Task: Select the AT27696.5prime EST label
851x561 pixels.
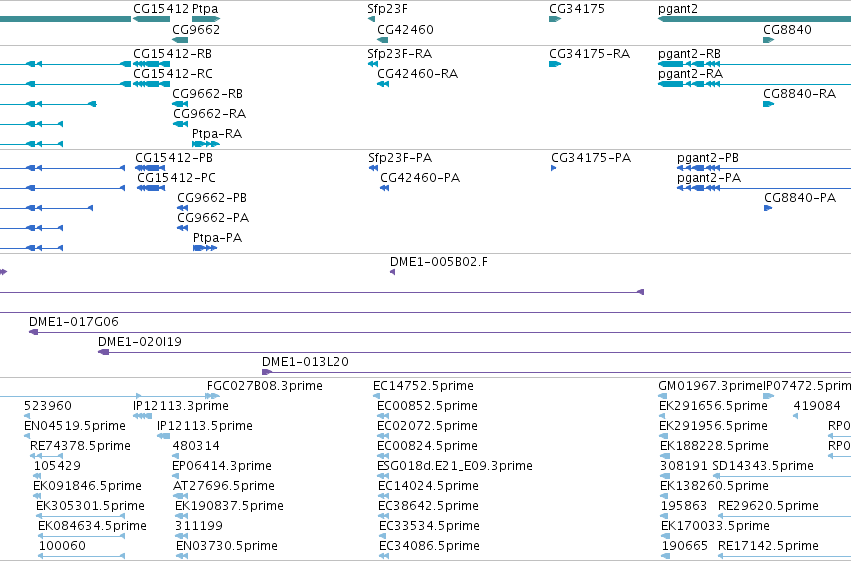Action: 224,486
